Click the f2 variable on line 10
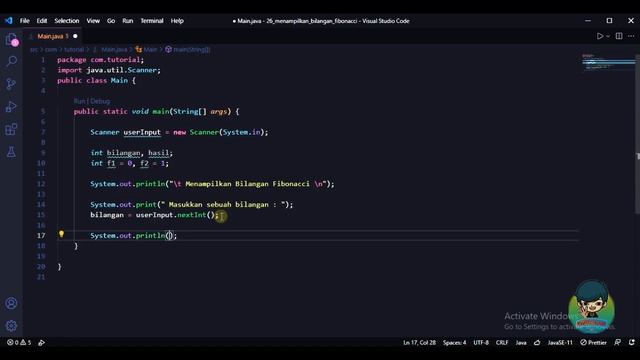Image resolution: width=640 pixels, height=360 pixels. tap(144, 163)
